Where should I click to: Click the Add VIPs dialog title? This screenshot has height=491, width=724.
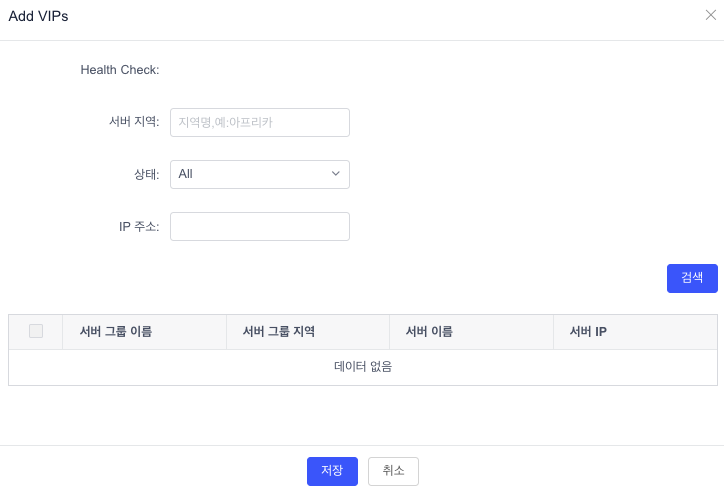[38, 16]
